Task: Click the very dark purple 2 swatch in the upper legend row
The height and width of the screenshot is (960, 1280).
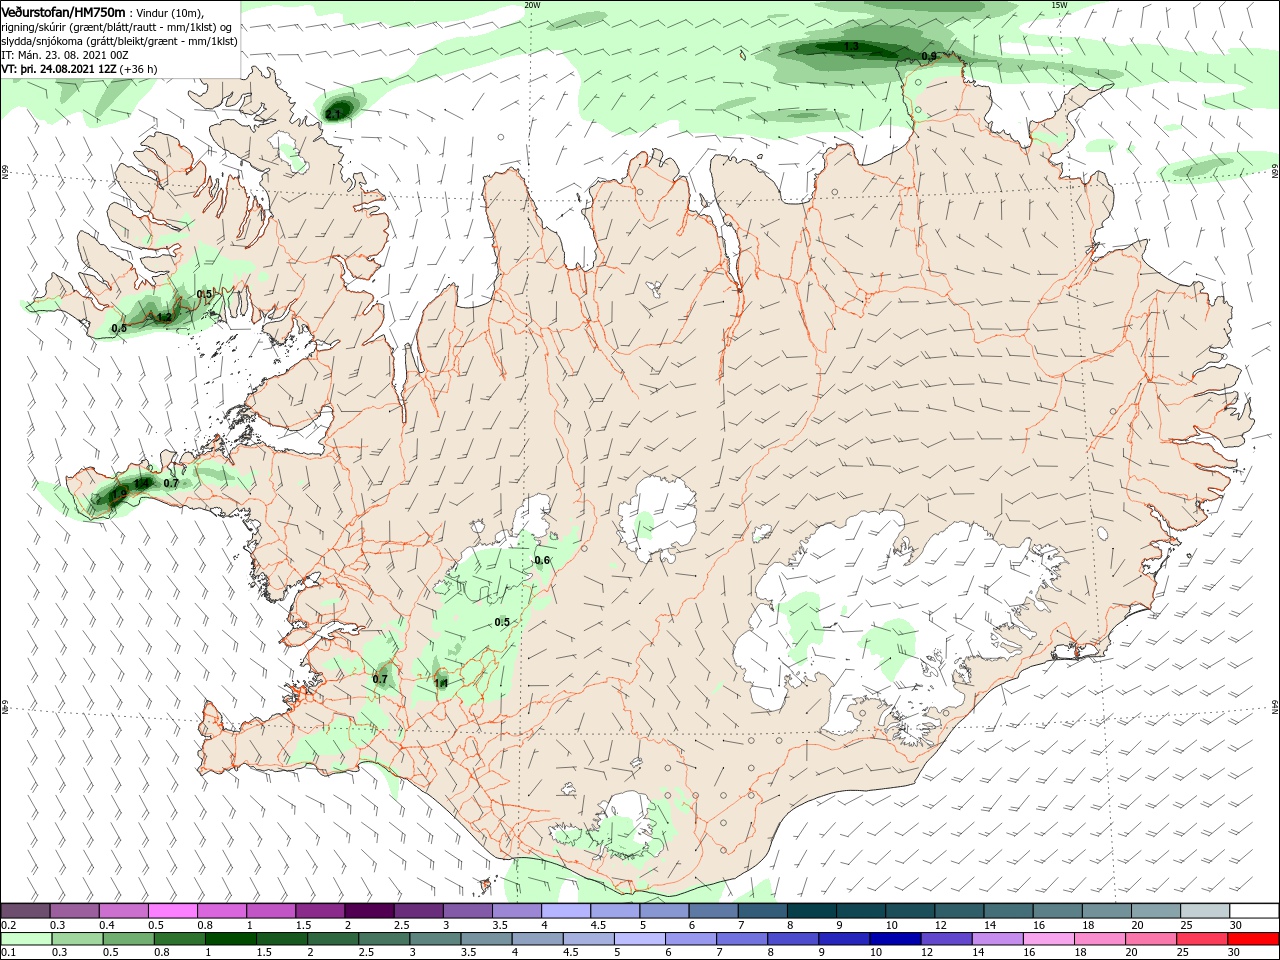Action: point(369,910)
